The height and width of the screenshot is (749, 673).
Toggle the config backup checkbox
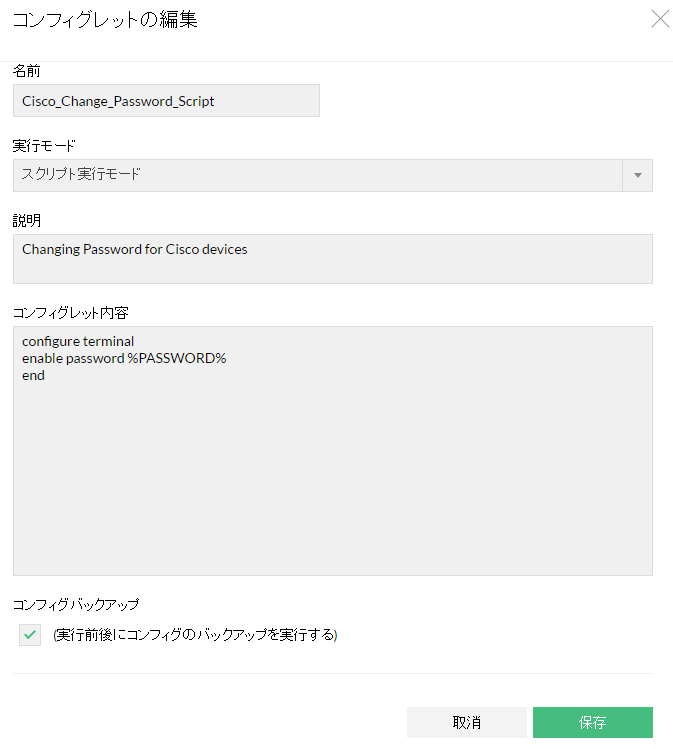click(x=30, y=635)
